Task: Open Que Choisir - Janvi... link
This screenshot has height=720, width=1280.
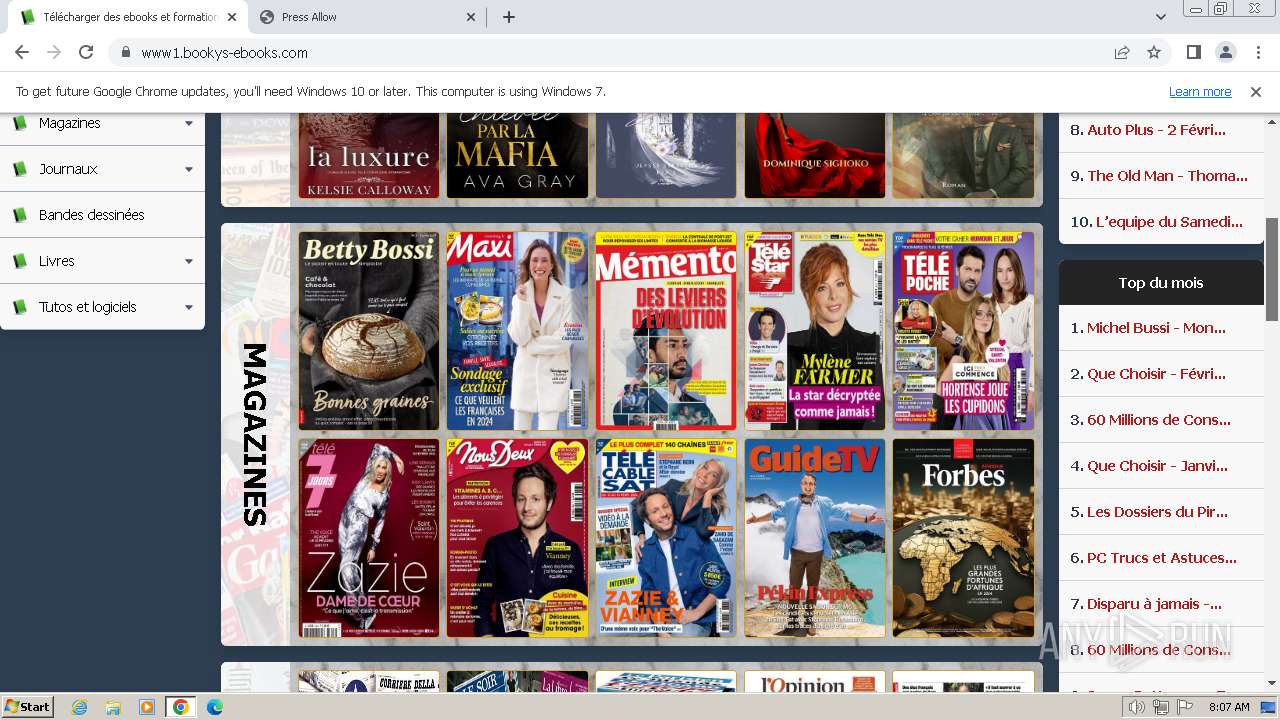Action: (x=1157, y=466)
